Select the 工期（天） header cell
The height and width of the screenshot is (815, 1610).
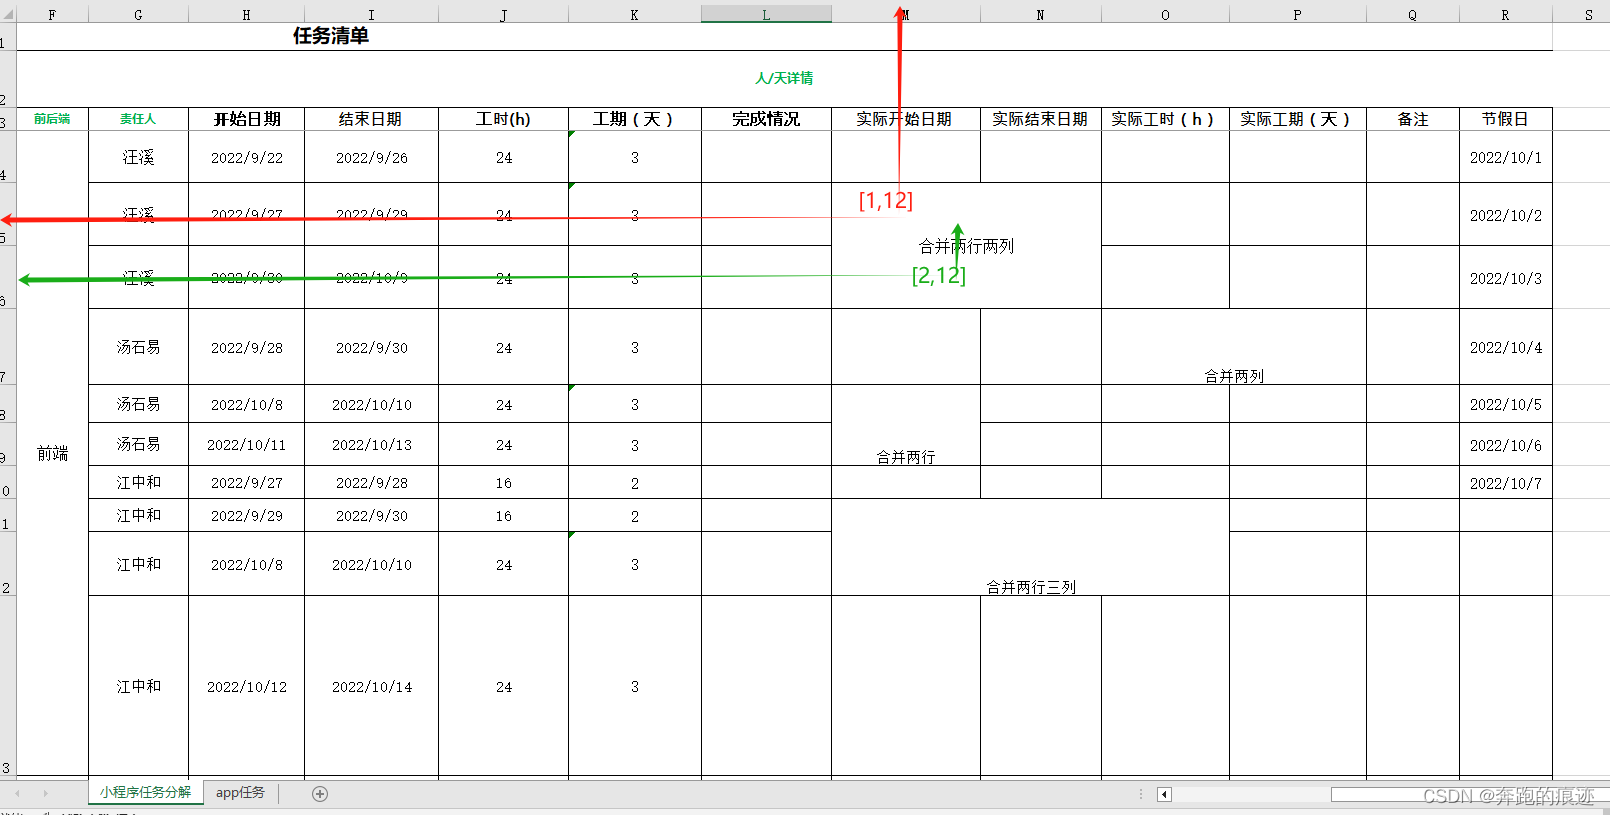634,119
